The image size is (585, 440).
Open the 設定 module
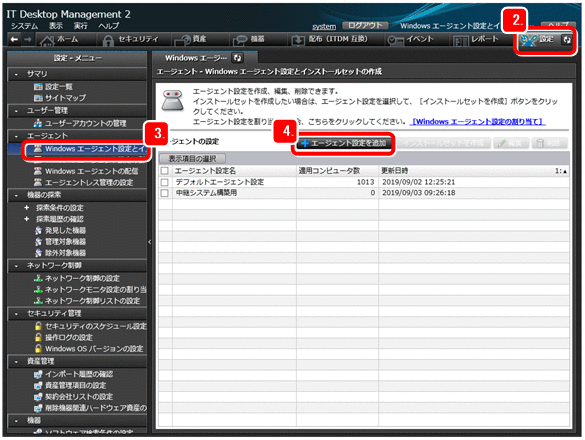(538, 40)
